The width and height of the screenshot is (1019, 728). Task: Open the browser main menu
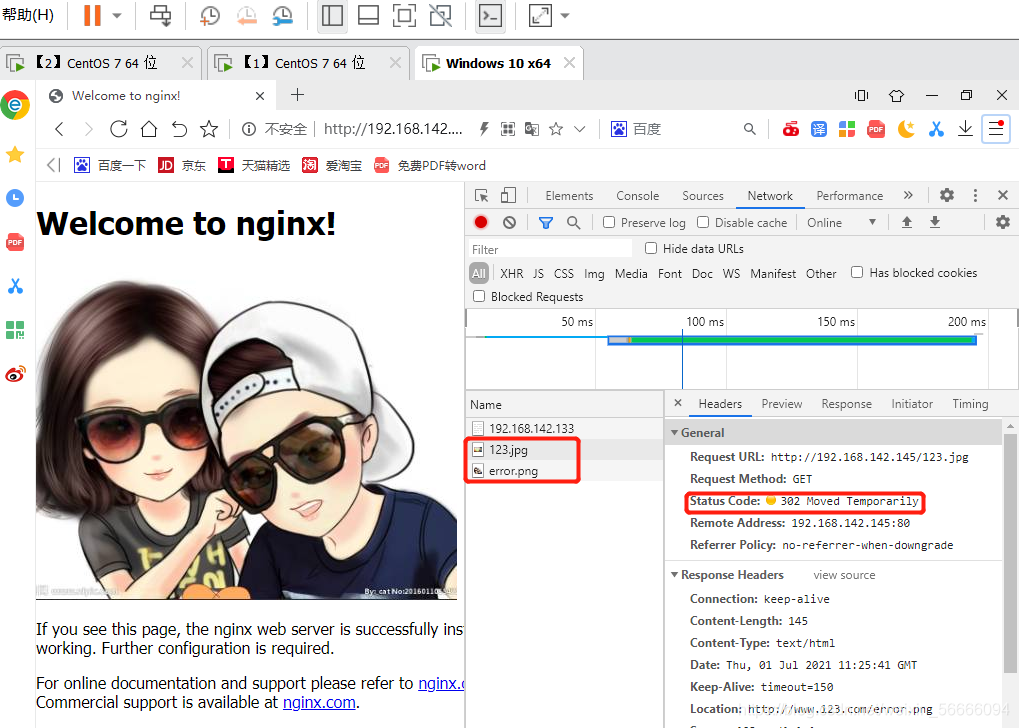click(996, 129)
